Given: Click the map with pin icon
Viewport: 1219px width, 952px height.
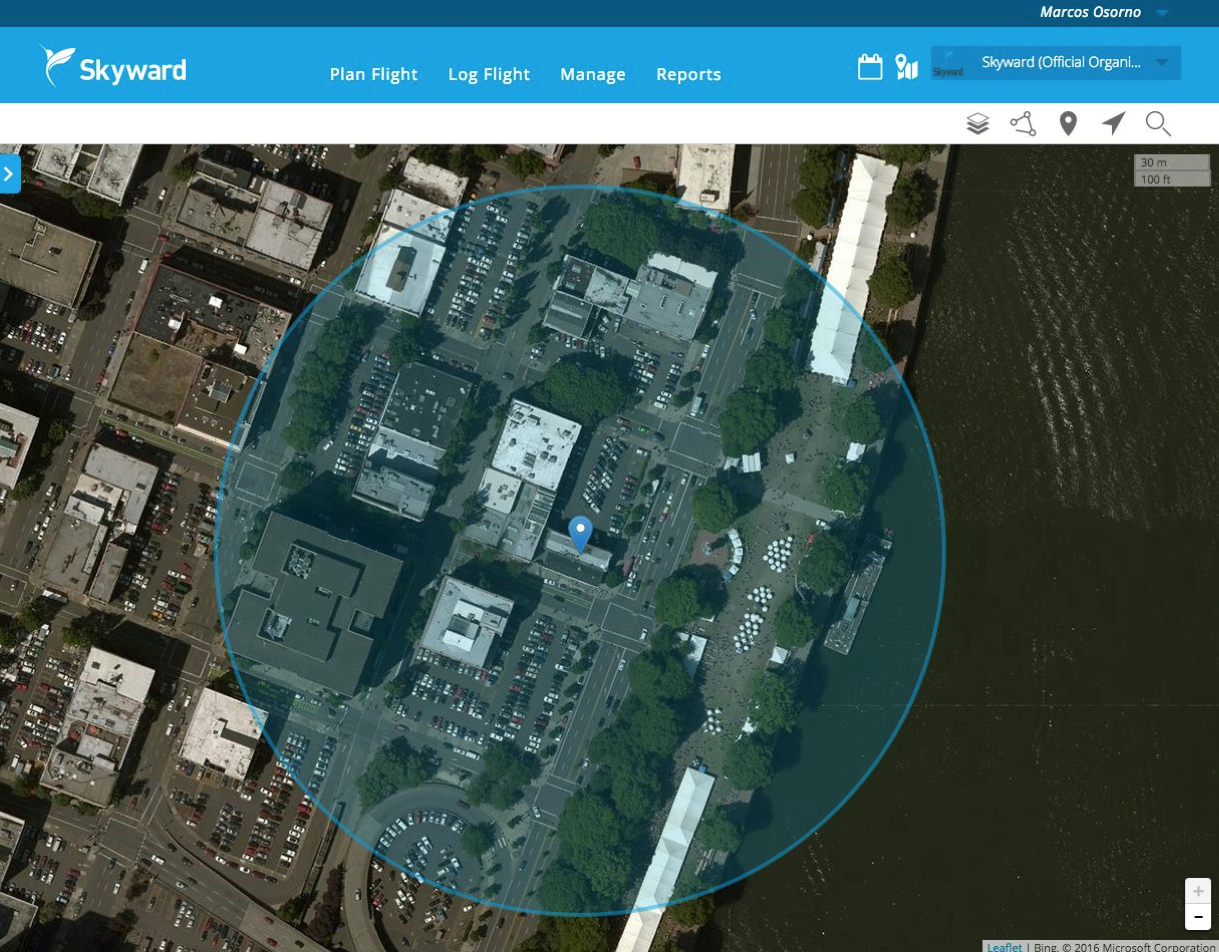Looking at the screenshot, I should (906, 67).
